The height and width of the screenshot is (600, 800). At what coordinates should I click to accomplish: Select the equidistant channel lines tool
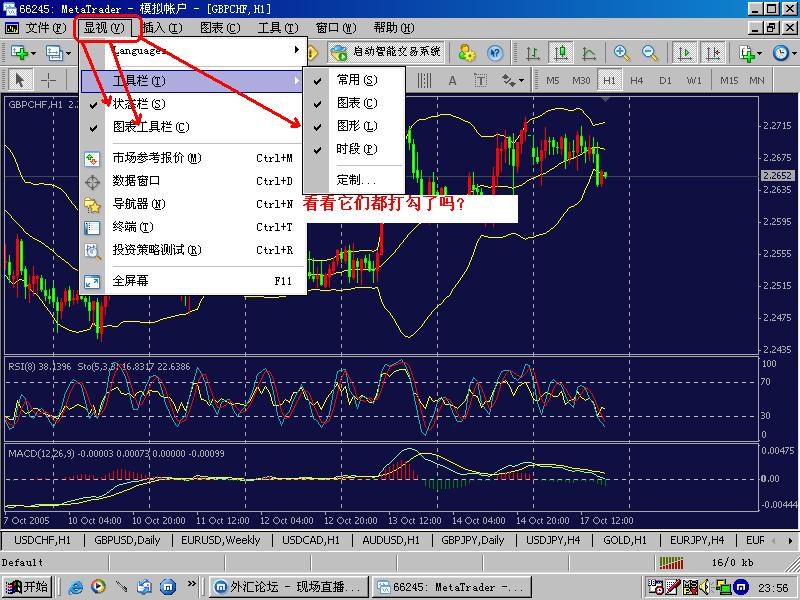[424, 81]
